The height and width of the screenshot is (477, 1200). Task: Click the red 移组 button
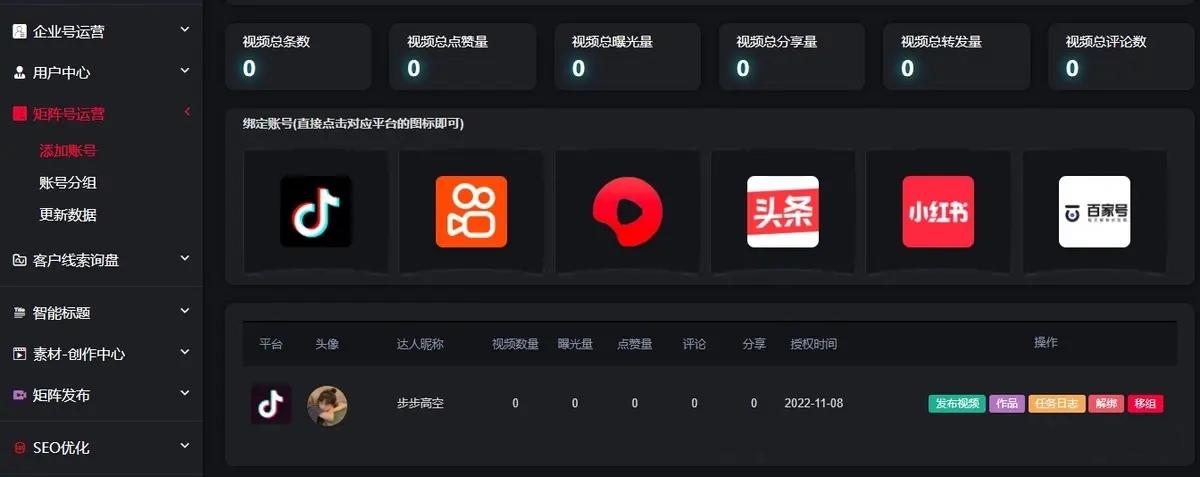tap(1145, 404)
